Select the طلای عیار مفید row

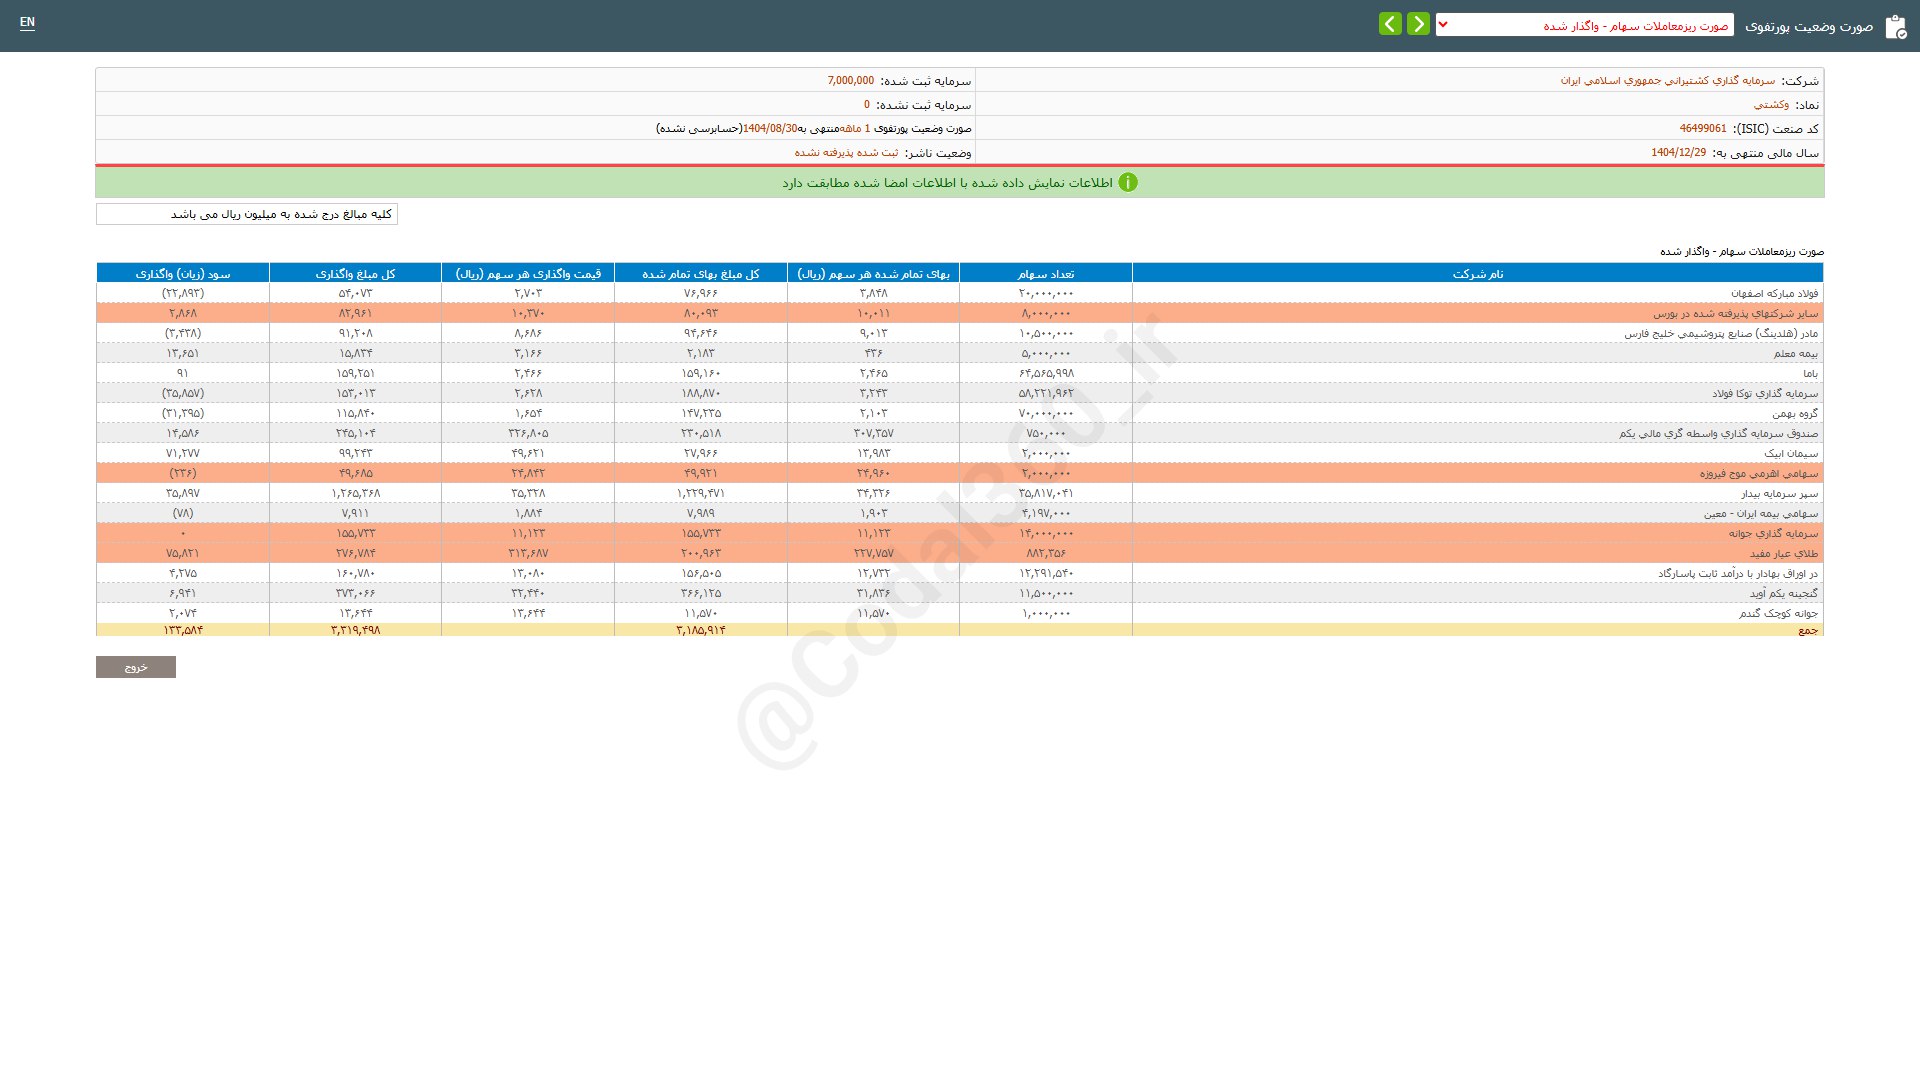(1783, 554)
